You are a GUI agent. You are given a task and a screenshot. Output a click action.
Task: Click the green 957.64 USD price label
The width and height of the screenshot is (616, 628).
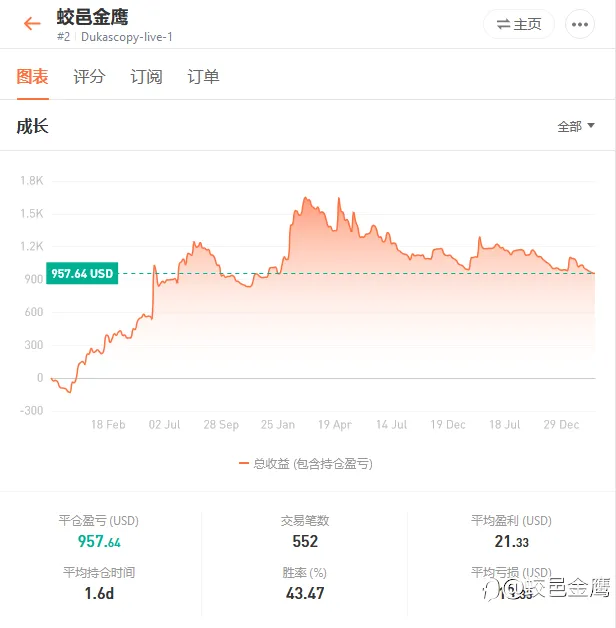click(82, 273)
